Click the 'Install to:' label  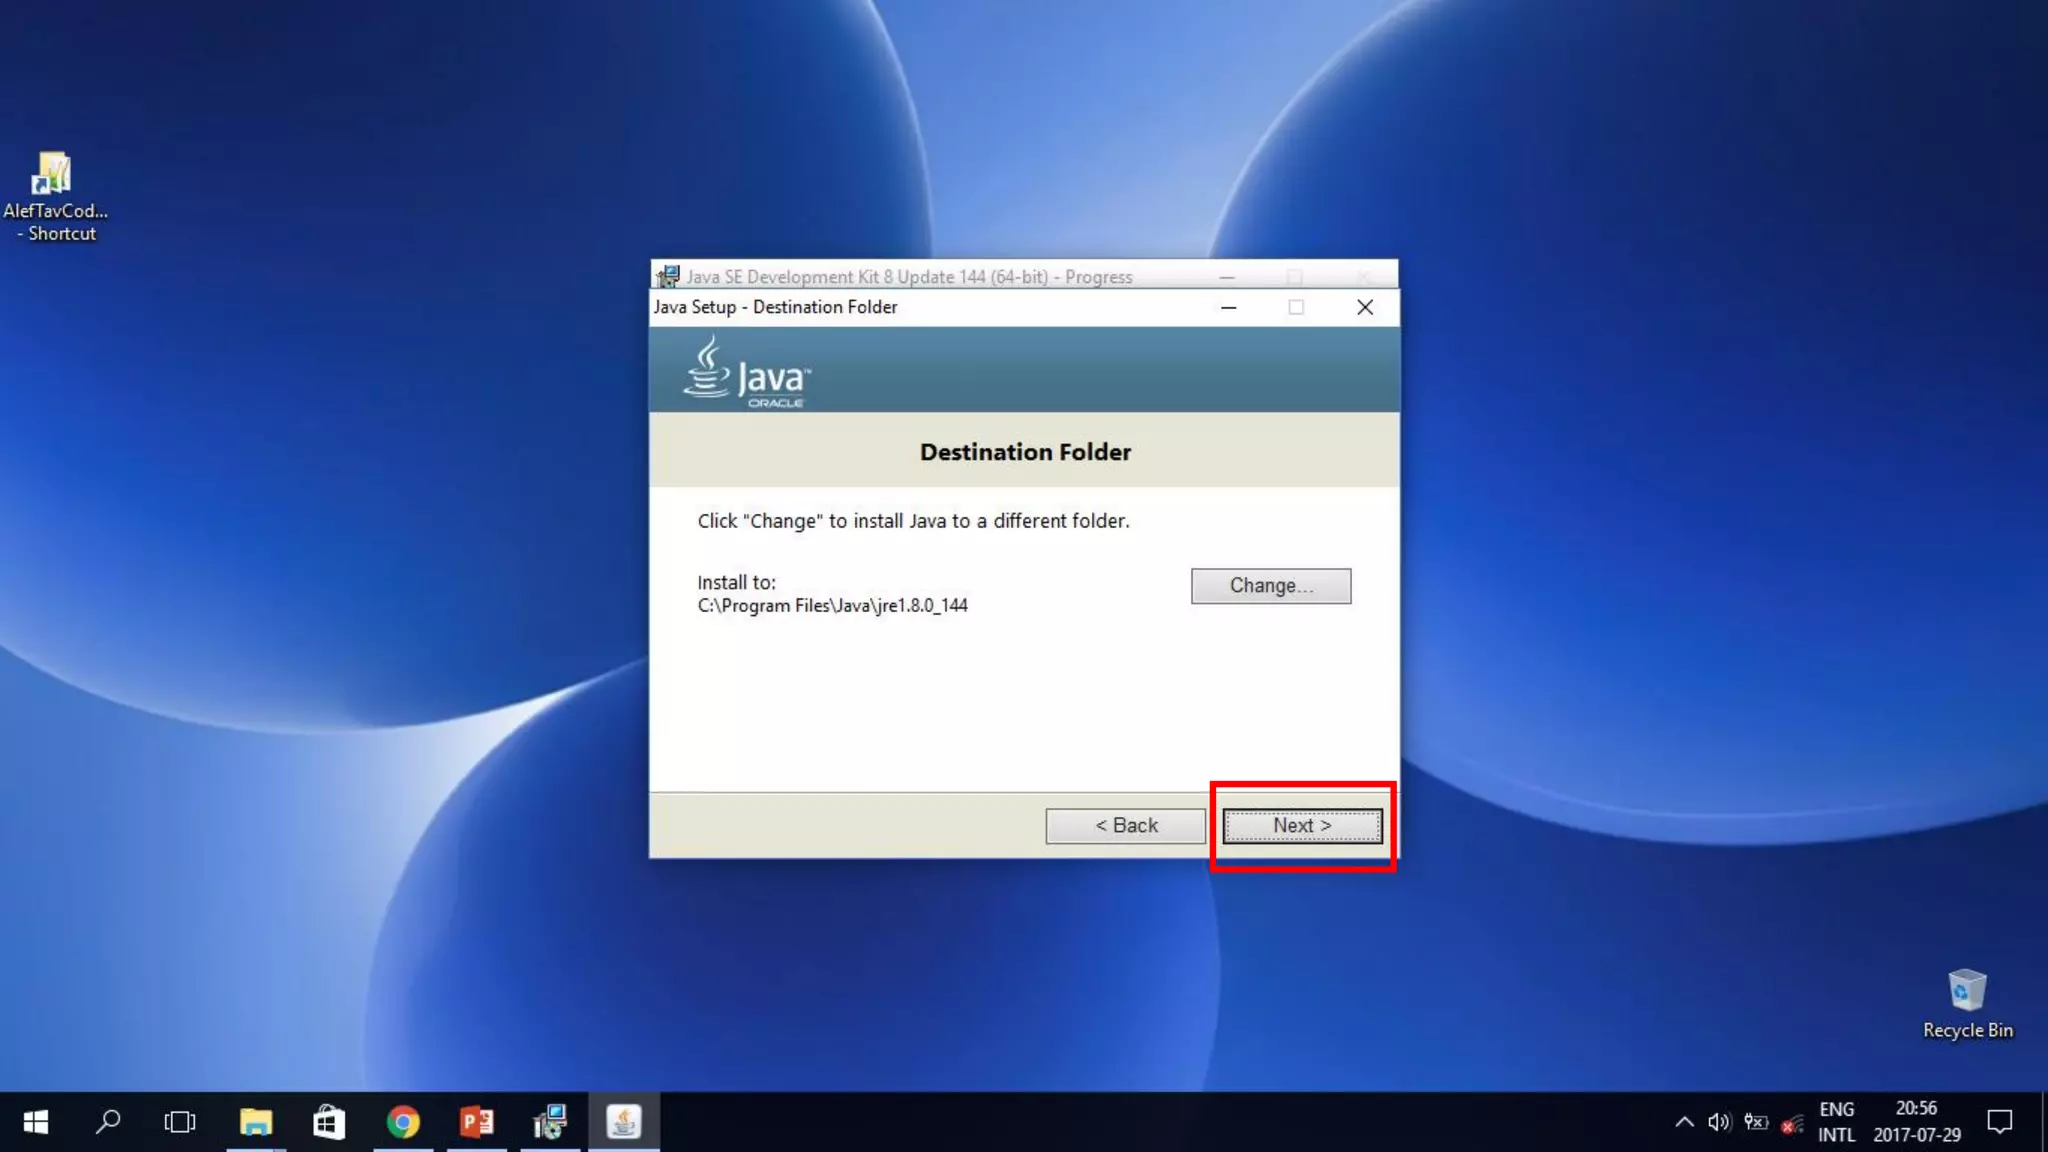click(736, 582)
